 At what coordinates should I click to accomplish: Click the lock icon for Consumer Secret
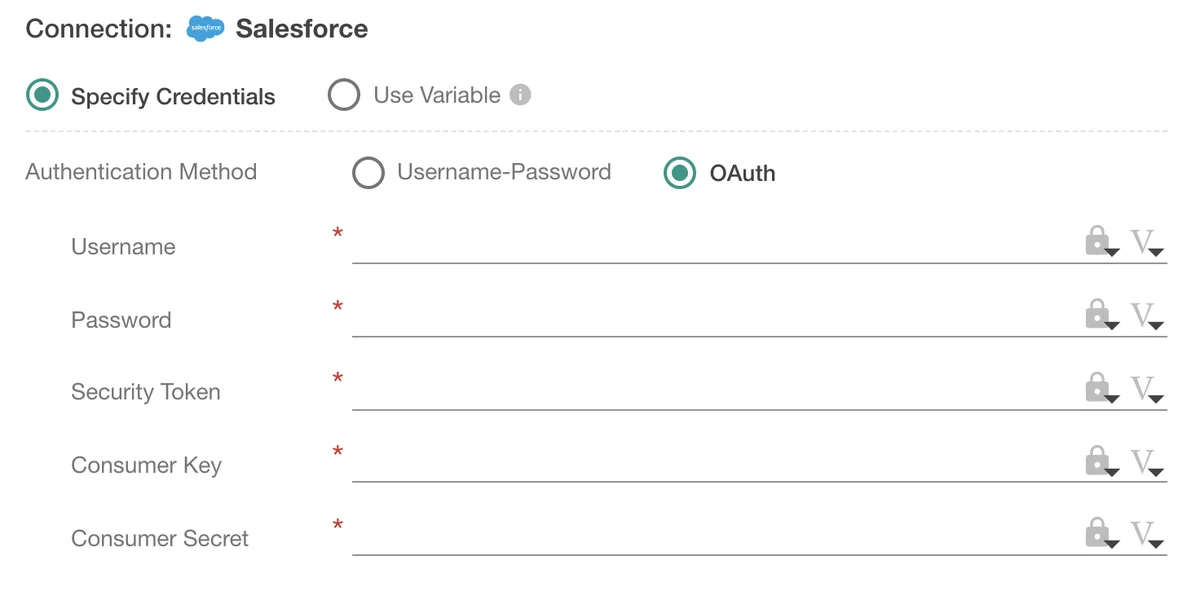(1100, 534)
